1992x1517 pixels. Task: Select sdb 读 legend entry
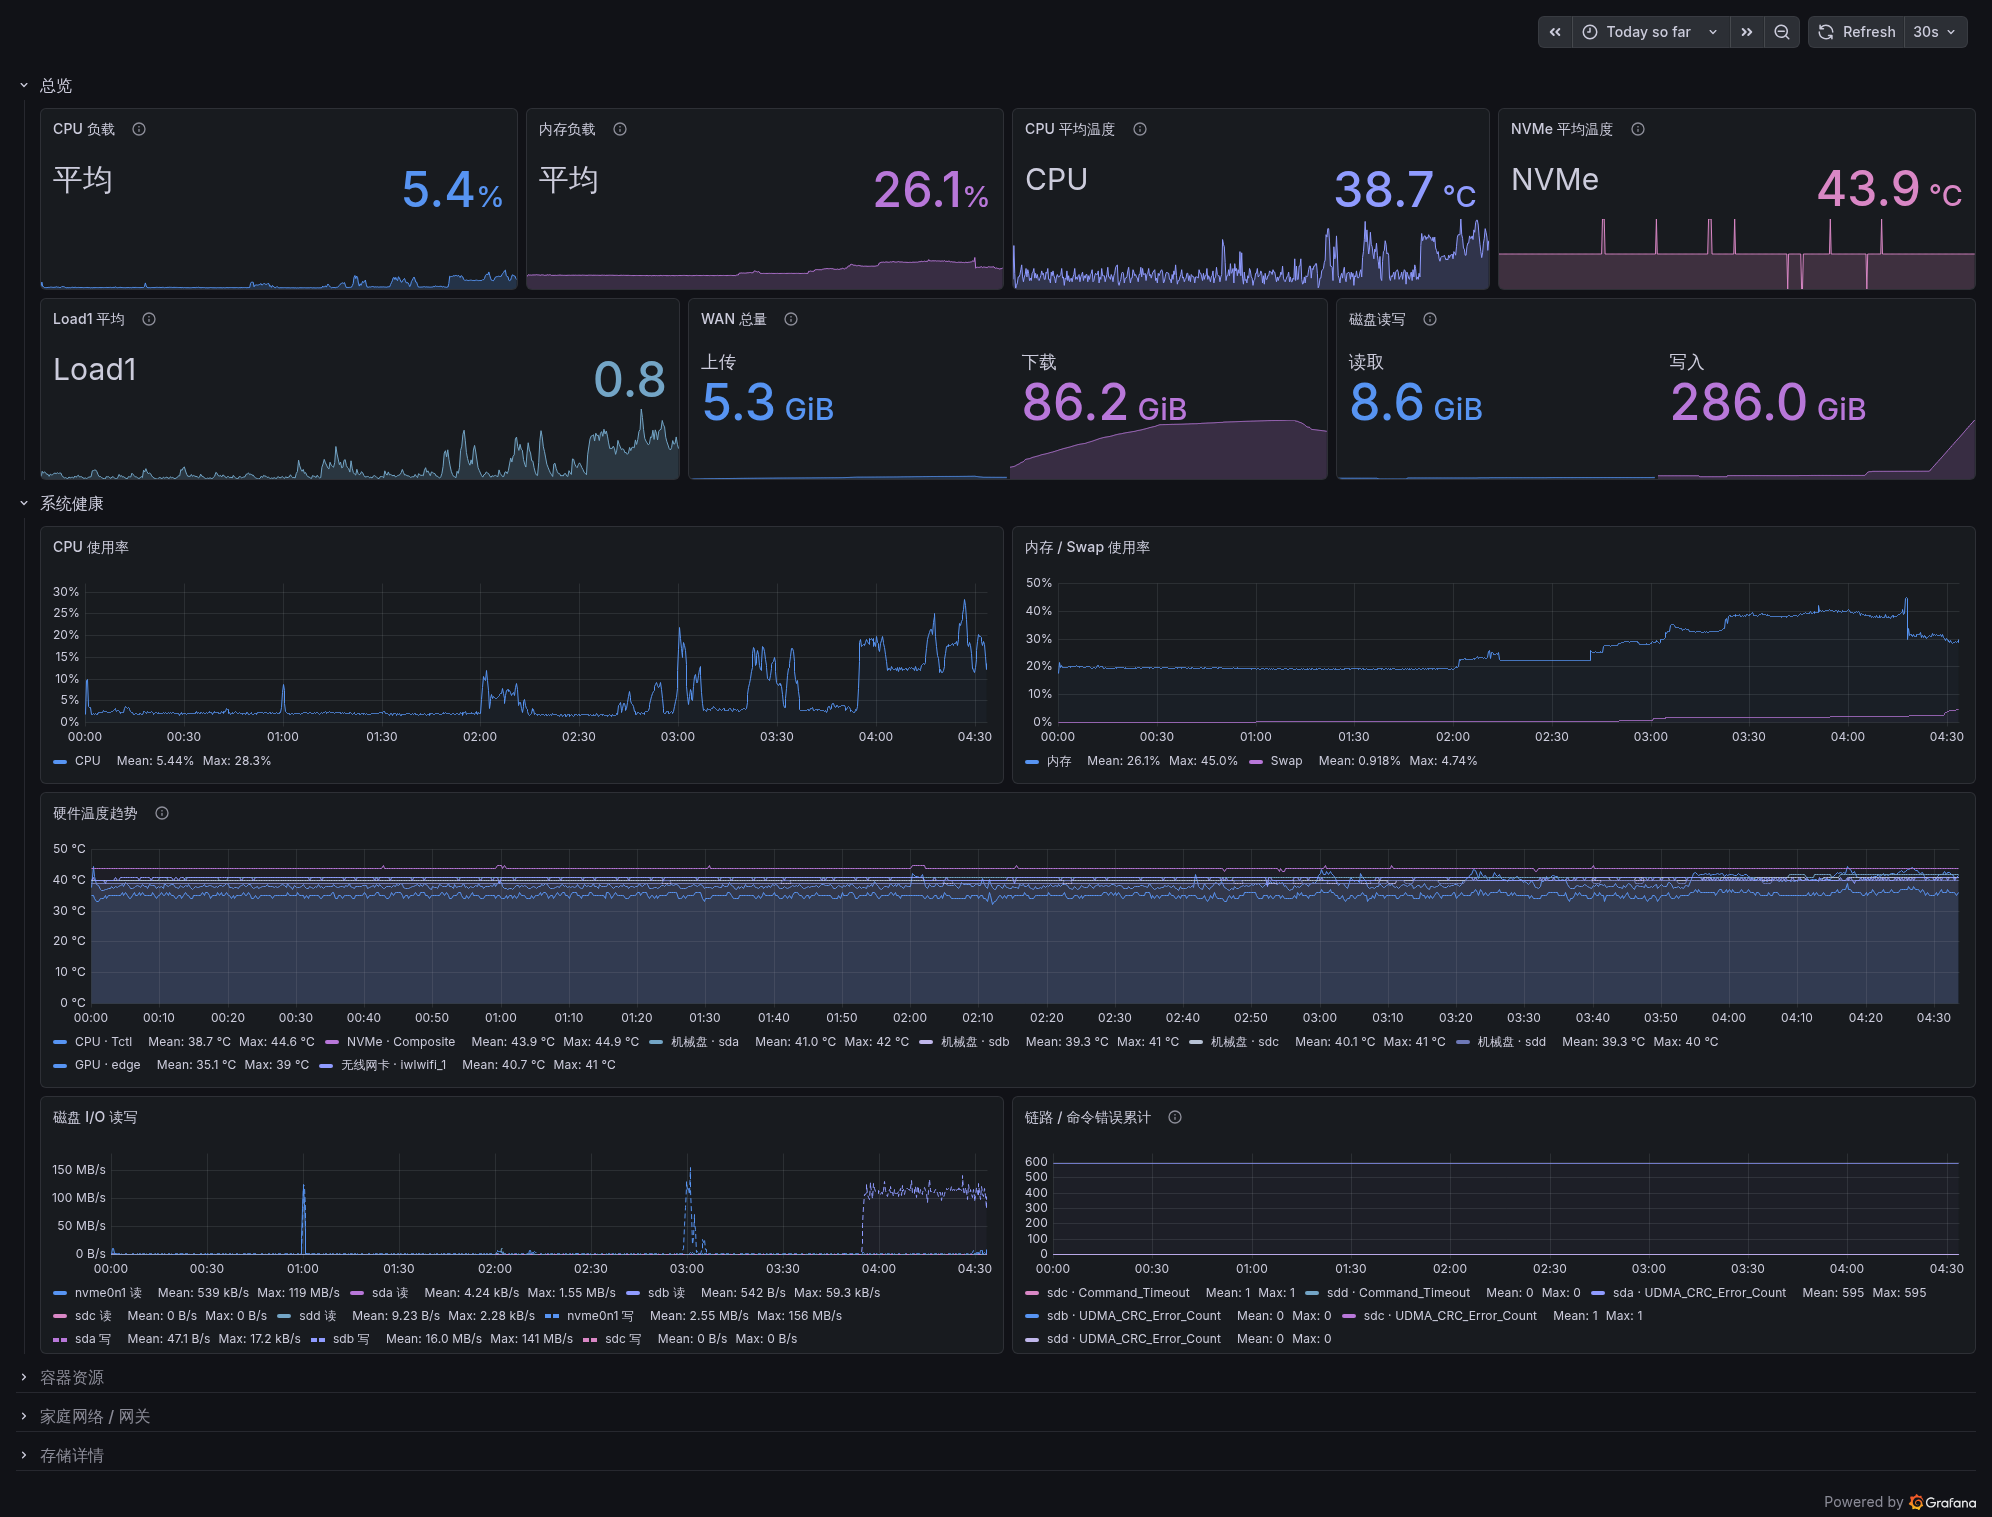click(666, 1293)
